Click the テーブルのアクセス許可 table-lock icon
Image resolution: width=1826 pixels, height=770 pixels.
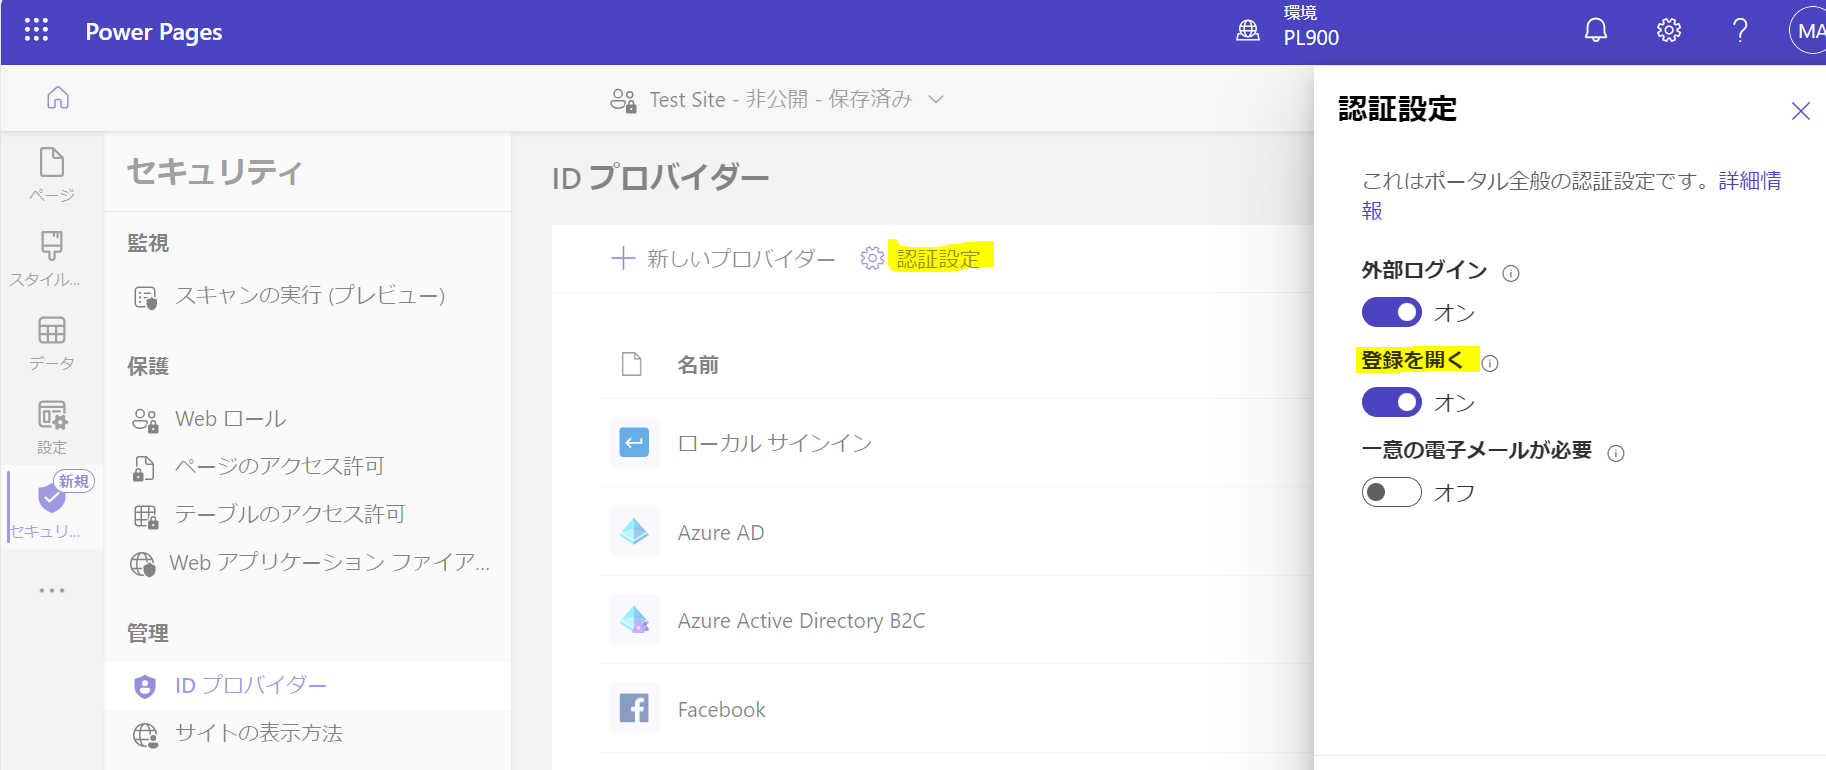pyautogui.click(x=145, y=516)
